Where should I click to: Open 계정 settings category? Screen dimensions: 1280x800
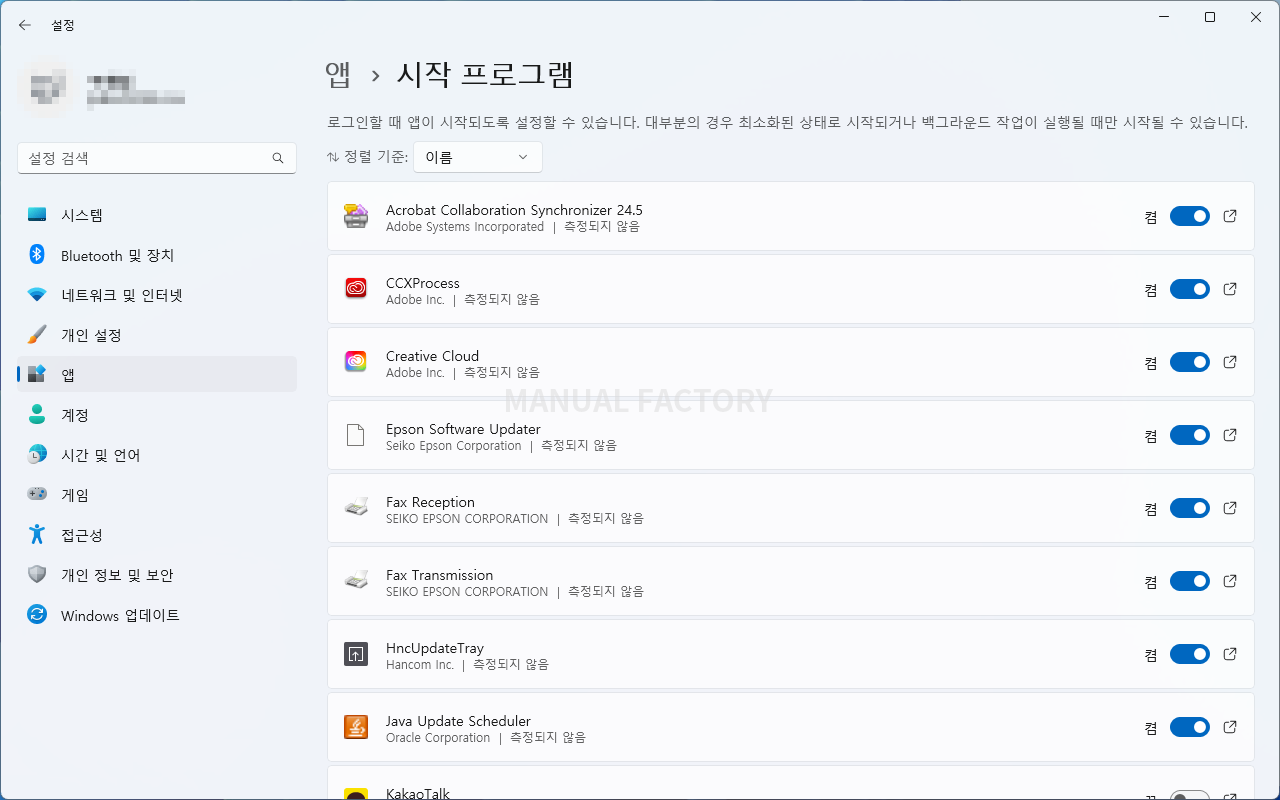(157, 415)
